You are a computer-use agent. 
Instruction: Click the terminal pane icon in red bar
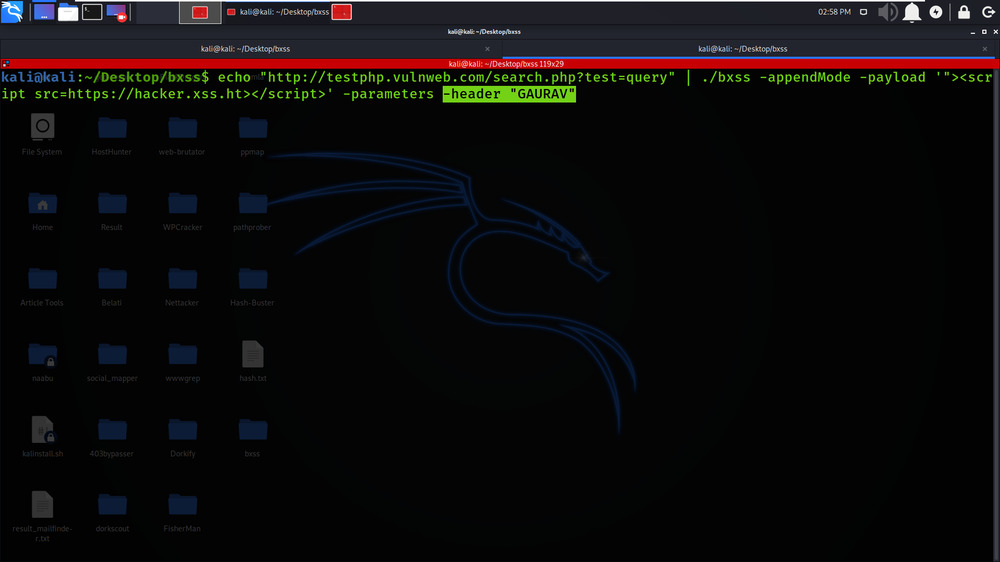tap(6, 64)
